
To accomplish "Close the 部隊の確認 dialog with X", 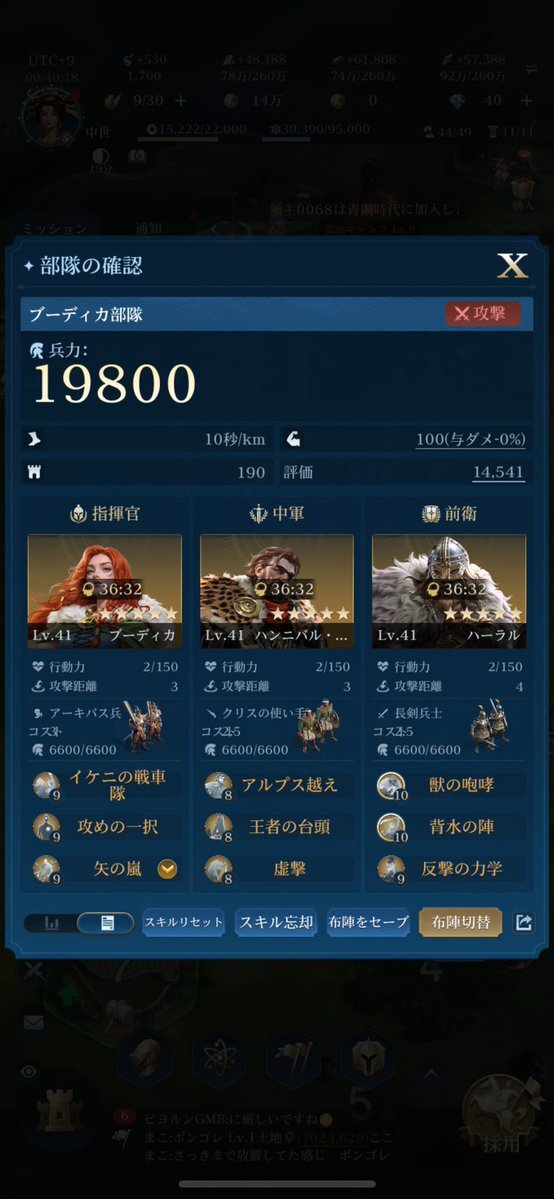I will tap(512, 266).
